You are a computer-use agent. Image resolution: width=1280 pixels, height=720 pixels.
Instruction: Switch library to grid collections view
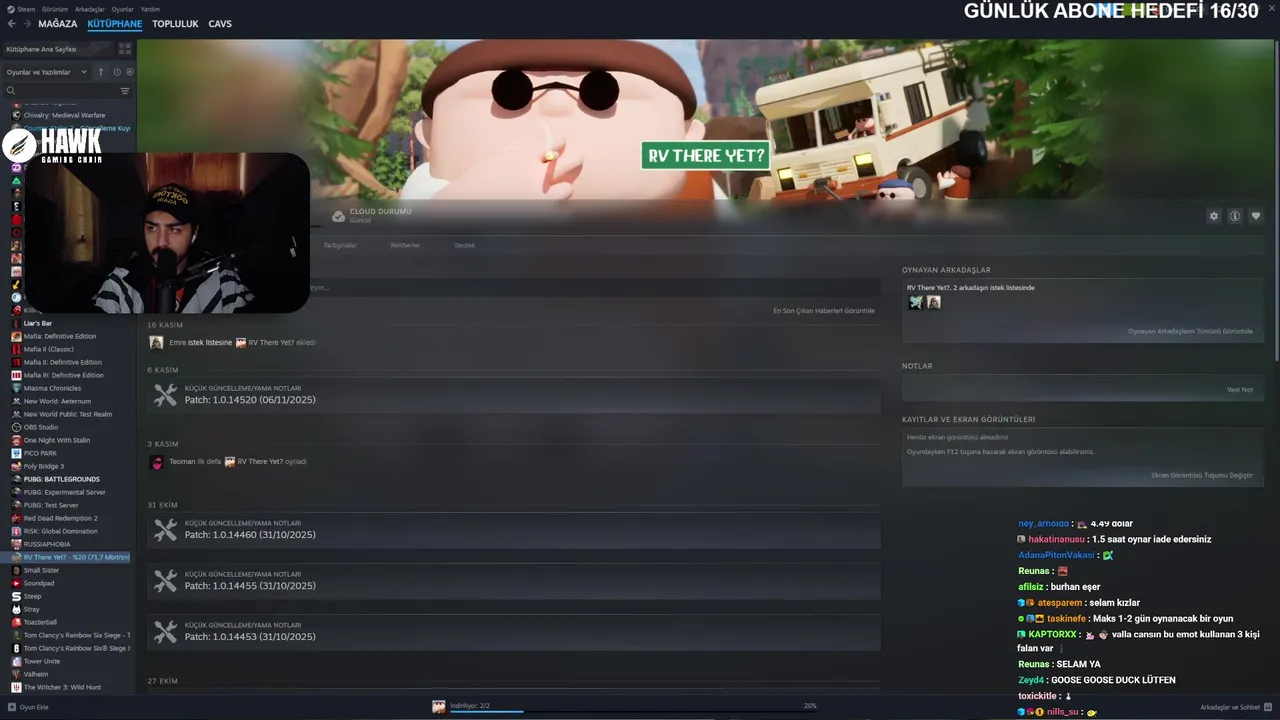(125, 48)
